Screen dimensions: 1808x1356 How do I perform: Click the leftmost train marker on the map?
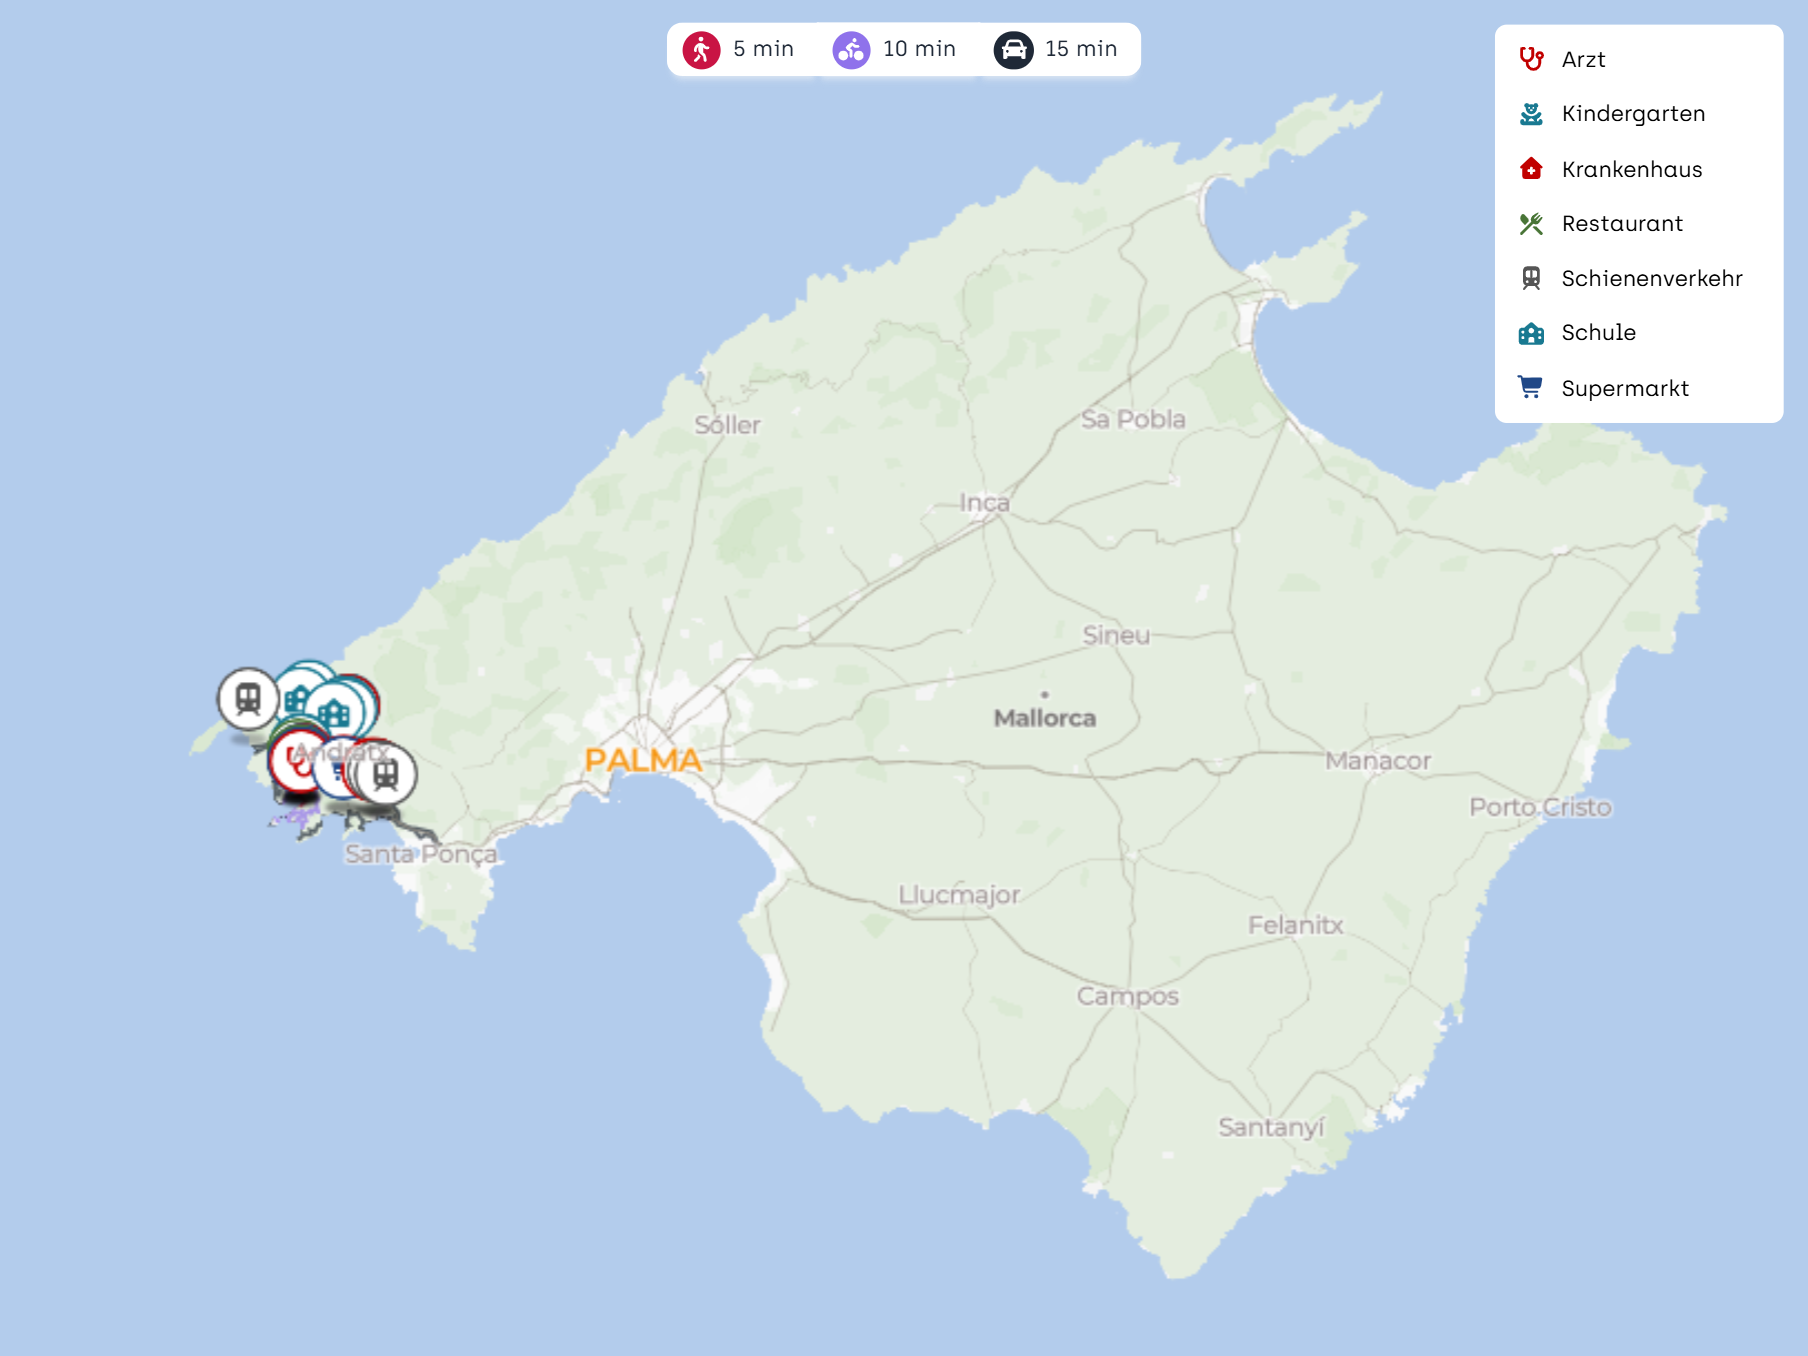coord(248,698)
